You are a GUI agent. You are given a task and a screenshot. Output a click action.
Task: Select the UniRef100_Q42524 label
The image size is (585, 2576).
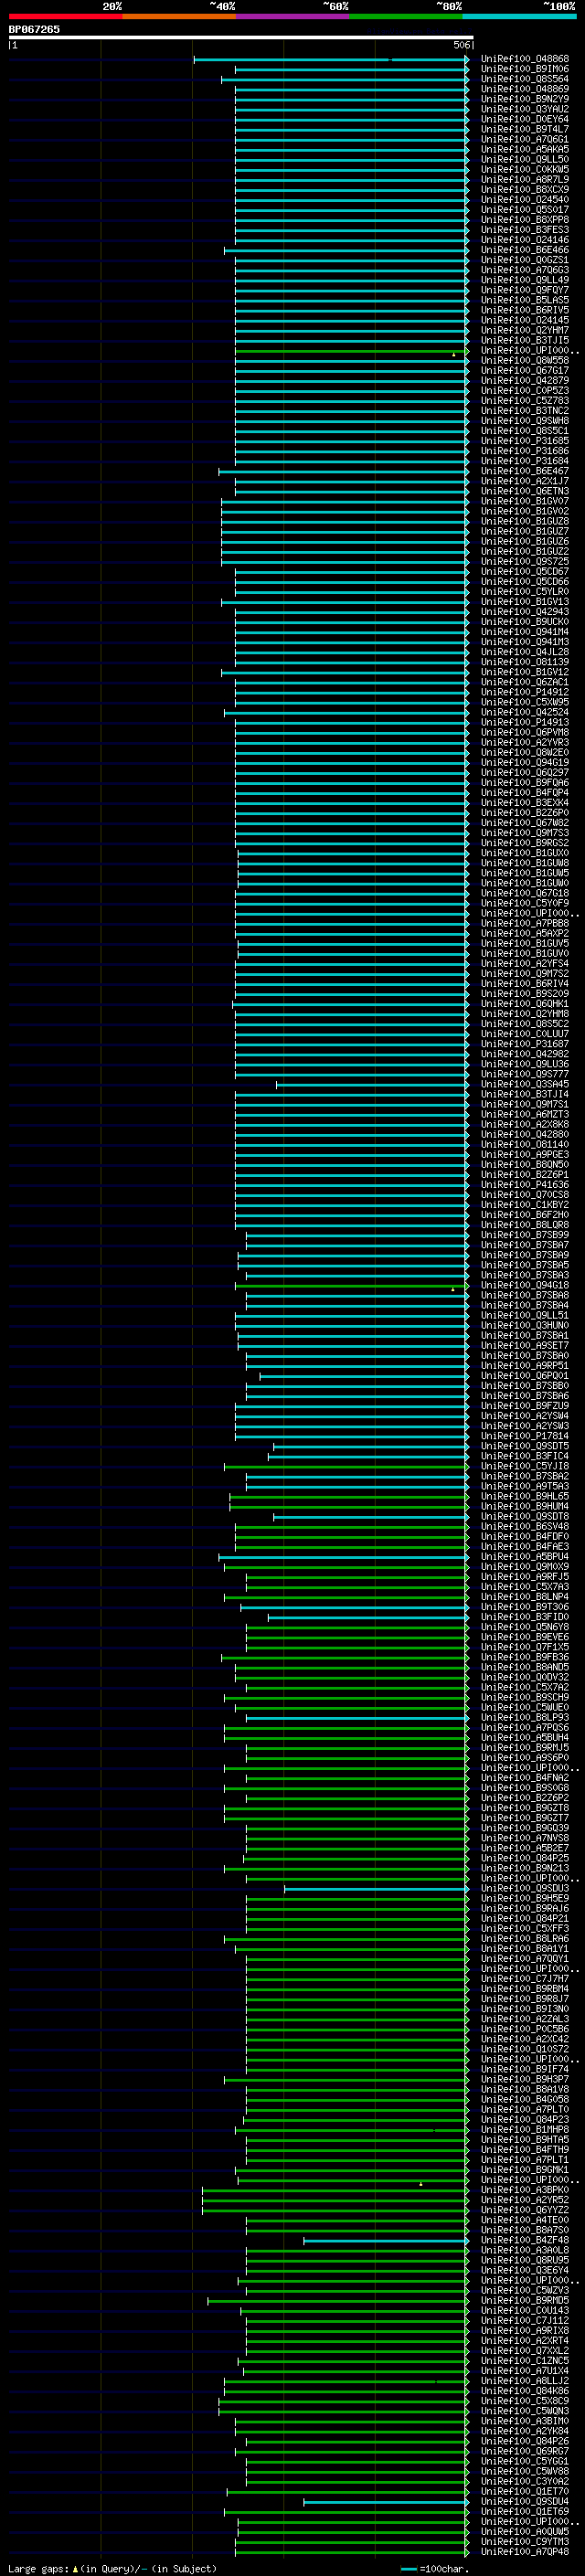(x=525, y=712)
